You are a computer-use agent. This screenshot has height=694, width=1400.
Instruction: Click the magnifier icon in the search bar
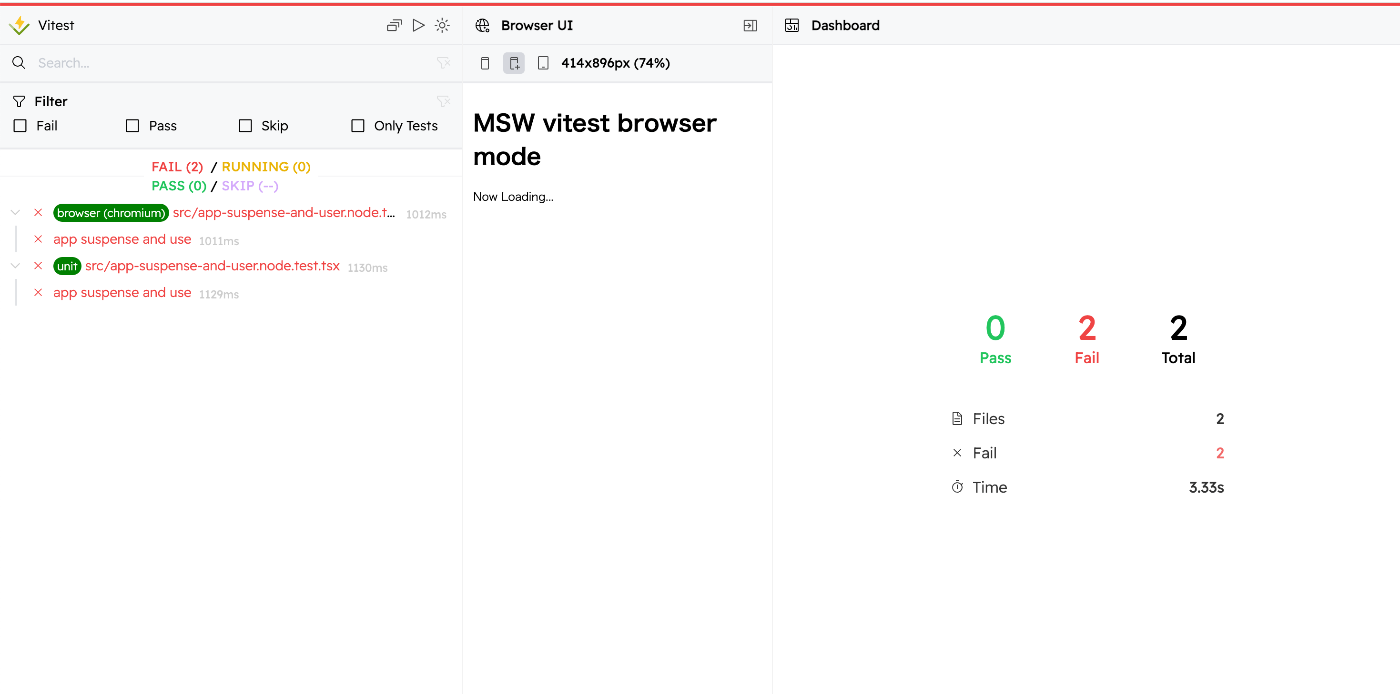pos(19,63)
